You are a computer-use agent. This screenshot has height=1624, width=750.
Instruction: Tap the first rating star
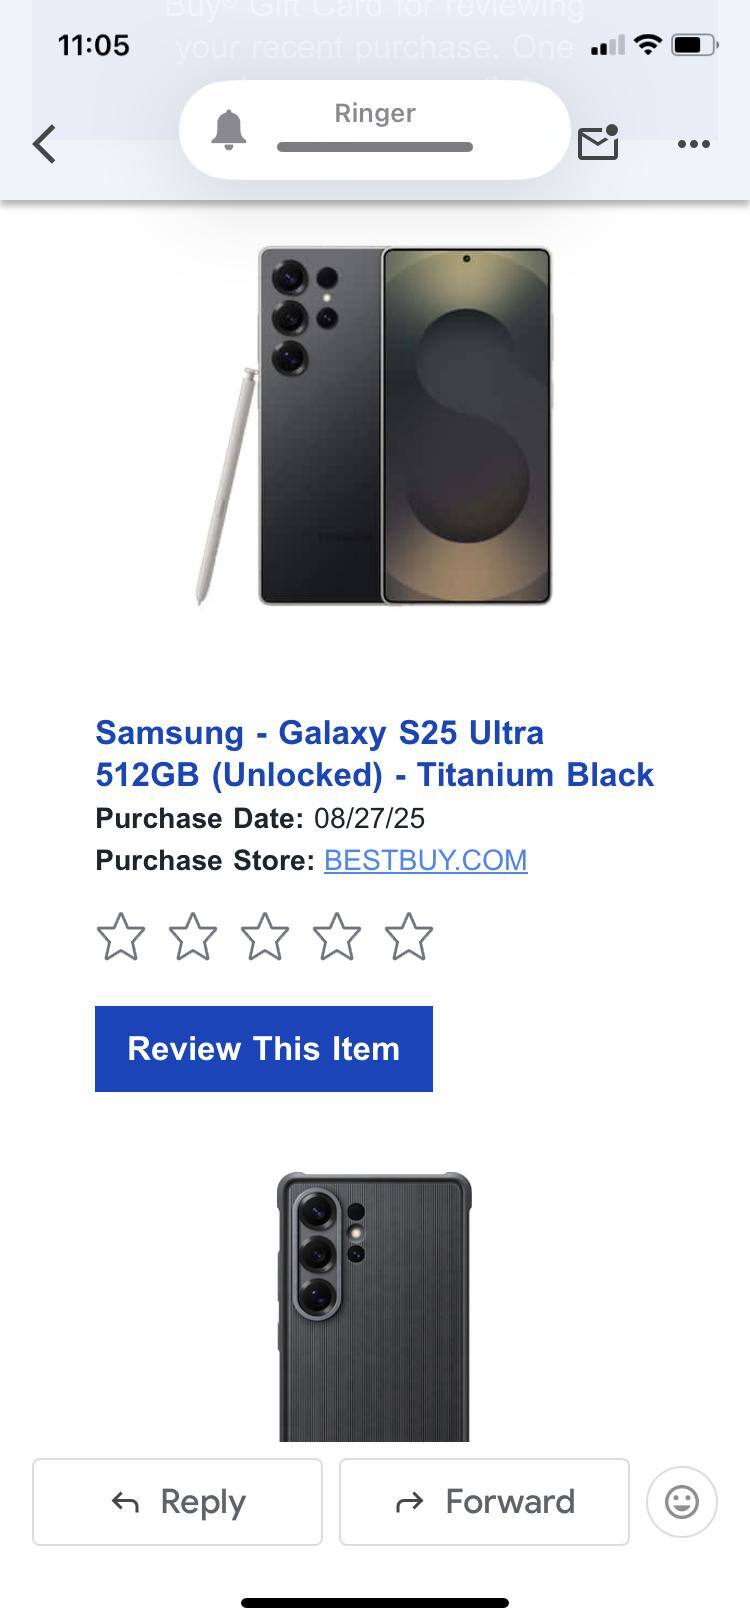coord(121,937)
